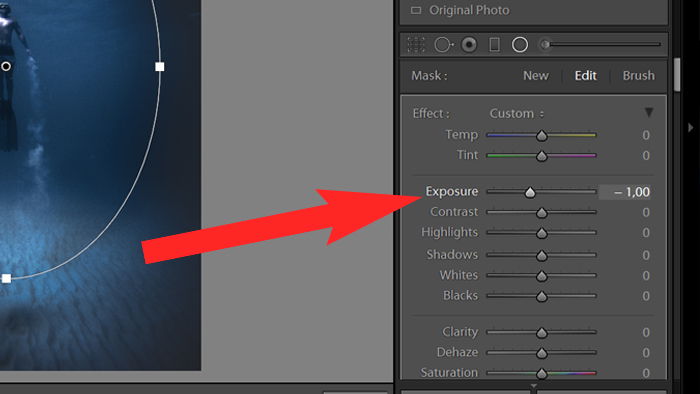Click the right panel scrollbar thumb

tap(677, 75)
